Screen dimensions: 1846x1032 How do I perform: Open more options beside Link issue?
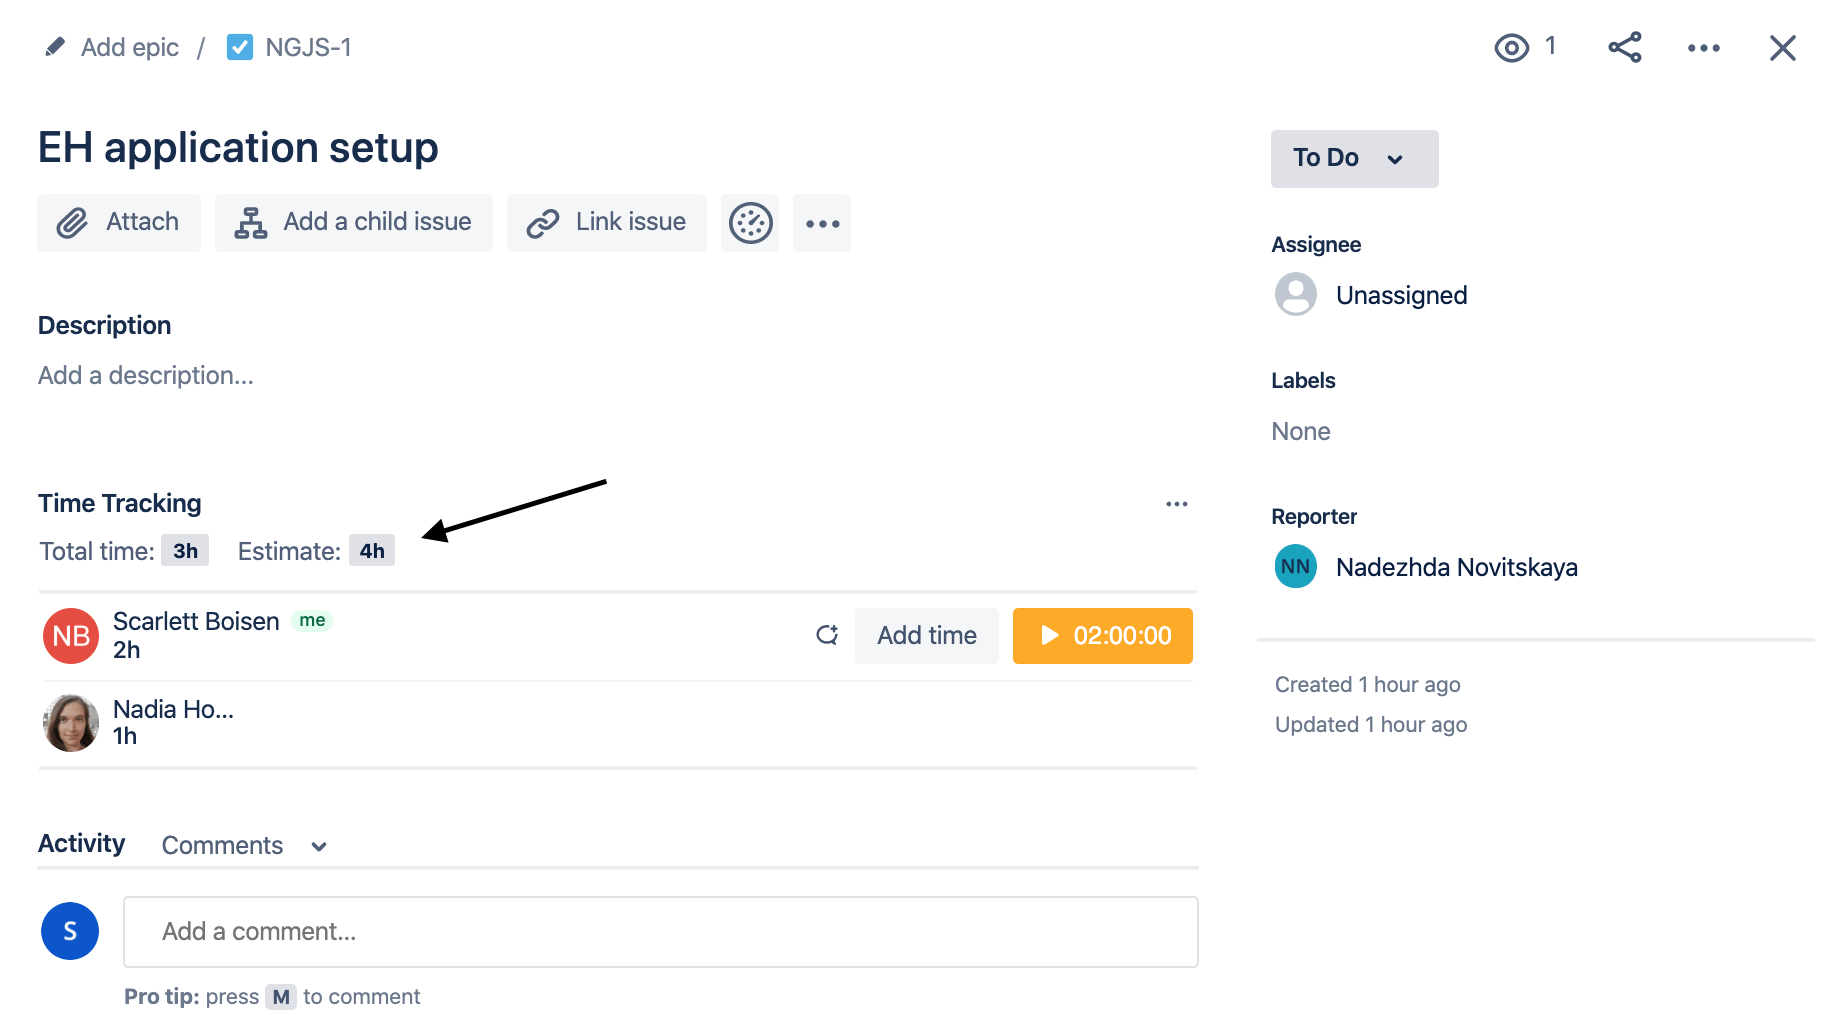(822, 223)
